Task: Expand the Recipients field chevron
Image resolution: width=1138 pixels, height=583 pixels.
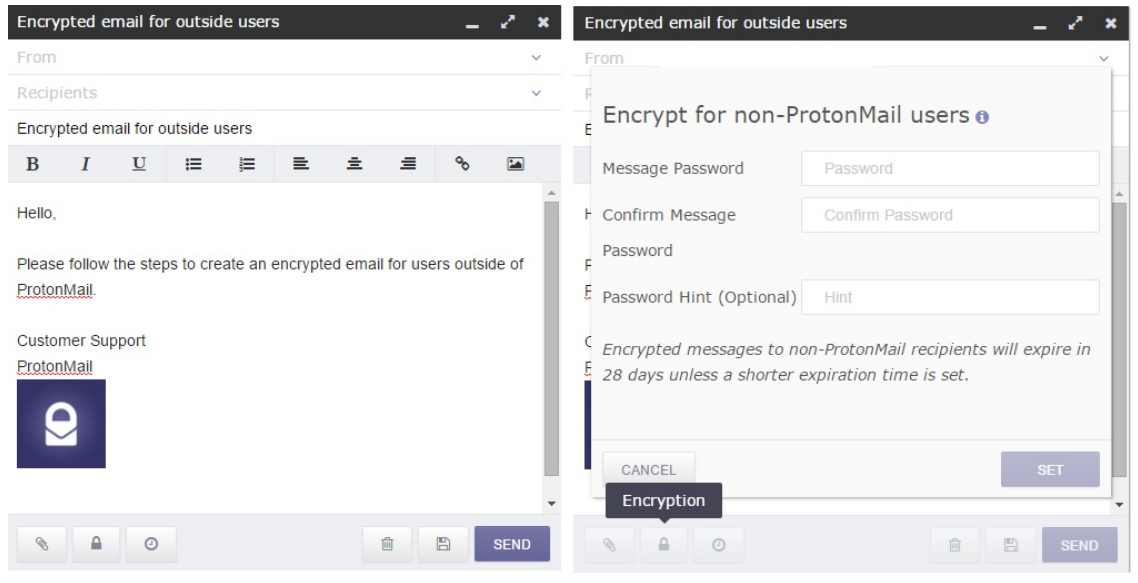Action: 536,93
